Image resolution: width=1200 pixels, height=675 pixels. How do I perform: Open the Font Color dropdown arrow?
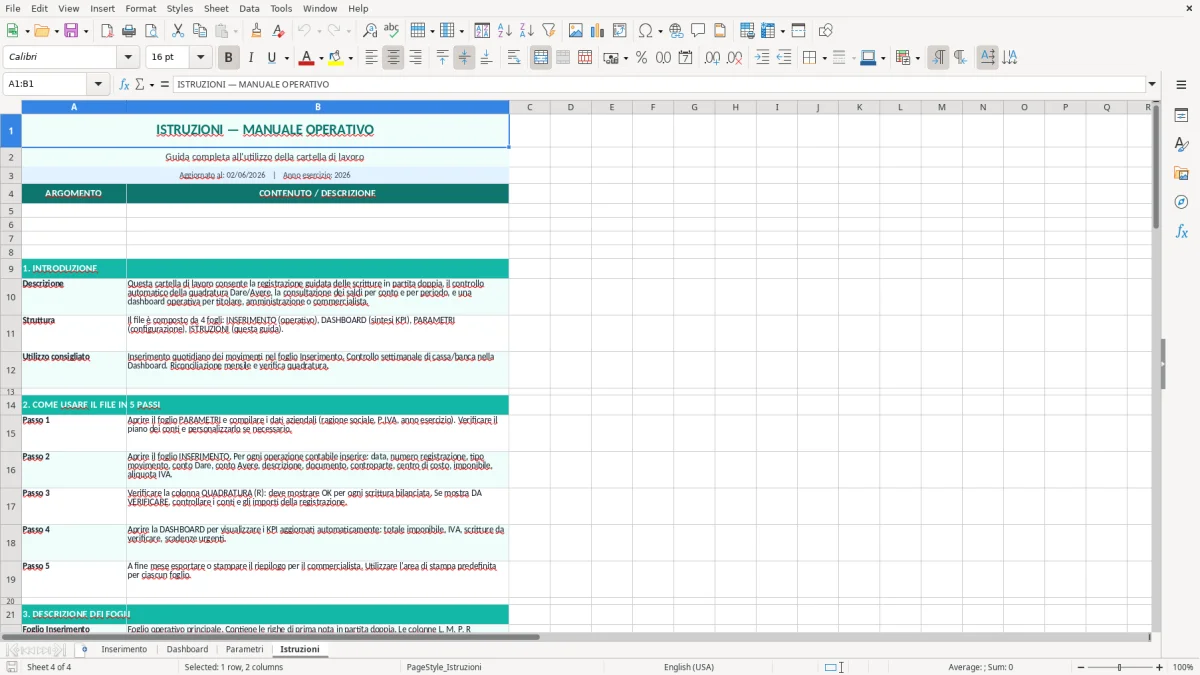(x=321, y=58)
